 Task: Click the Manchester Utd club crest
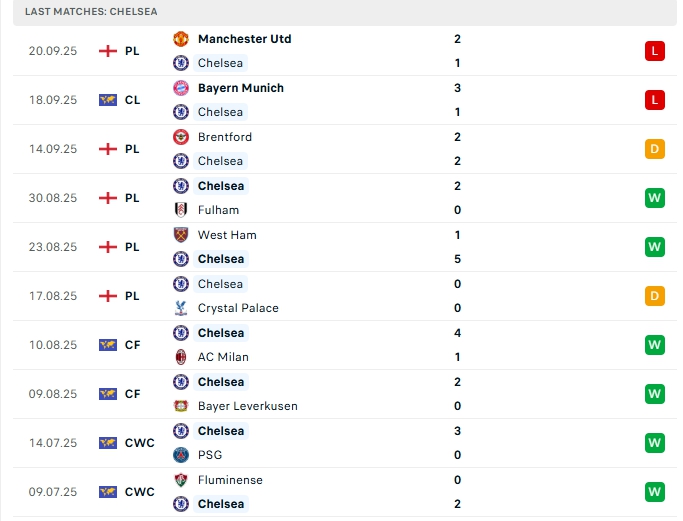pos(181,39)
